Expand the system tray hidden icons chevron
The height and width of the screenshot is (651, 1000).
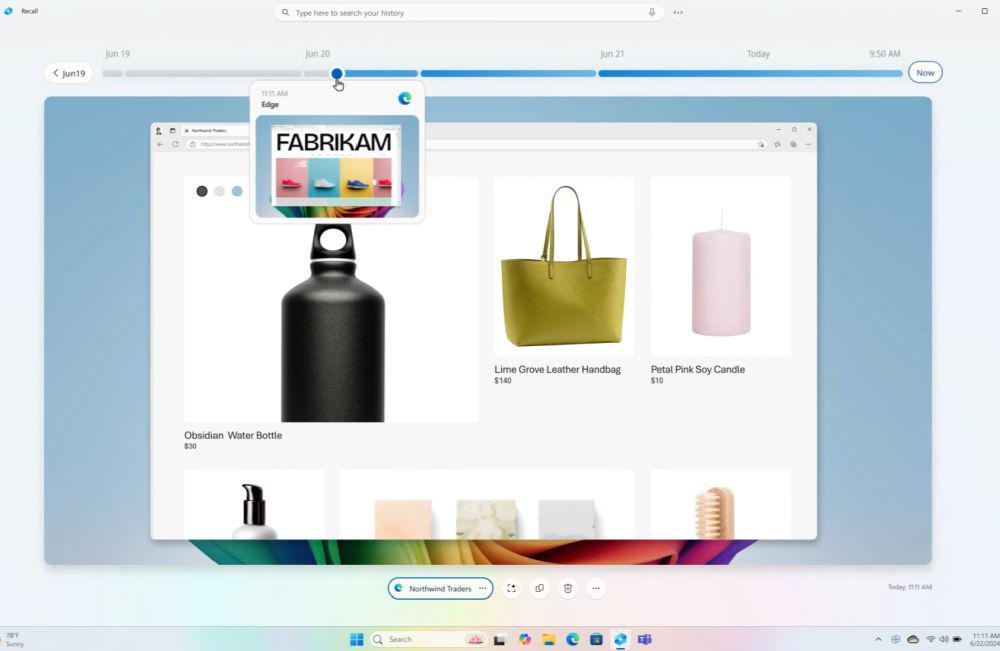tap(878, 639)
